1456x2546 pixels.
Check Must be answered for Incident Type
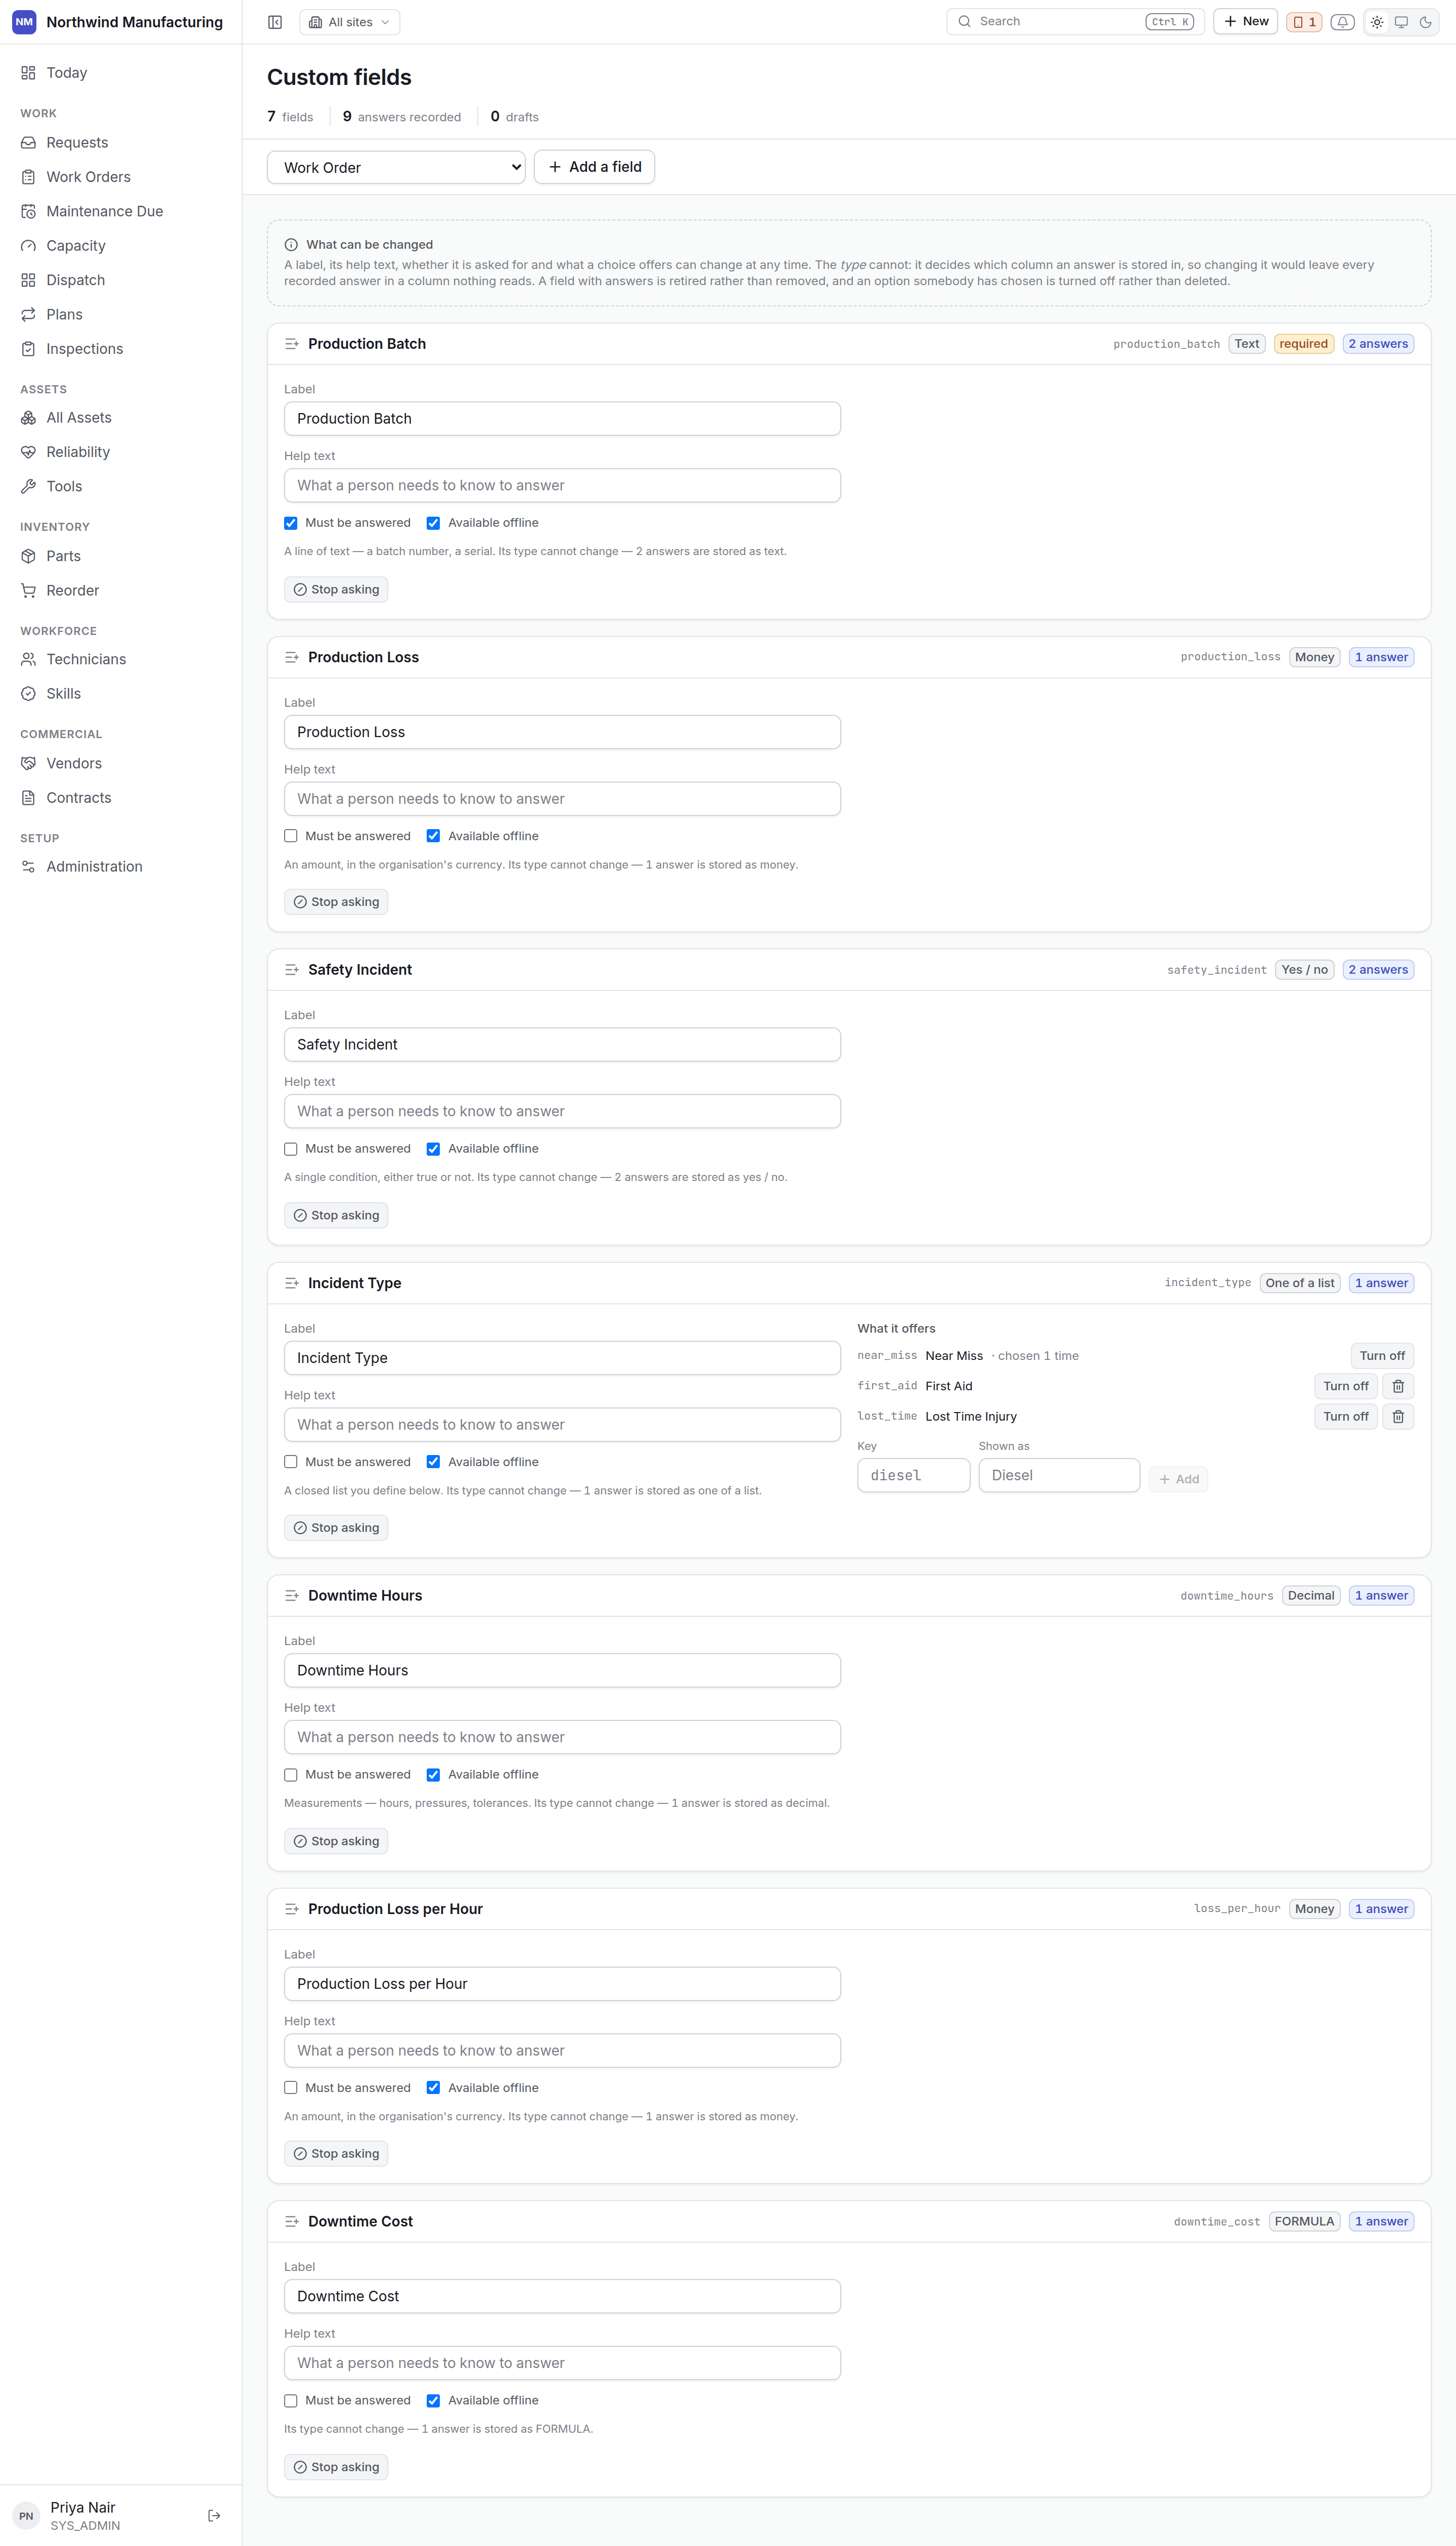coord(291,1462)
